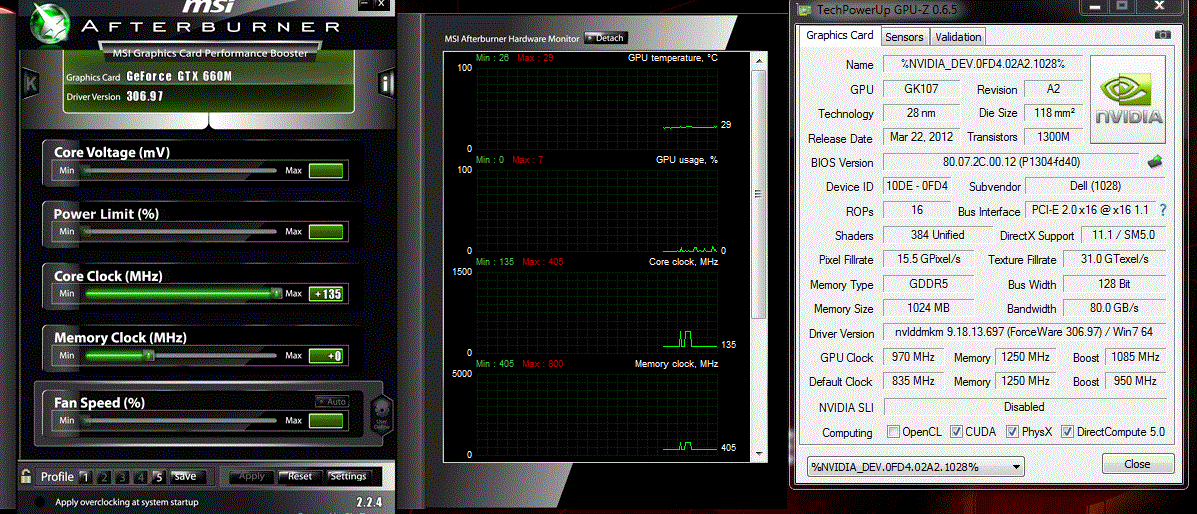
Task: Click the GK107 GPU field
Action: coord(921,89)
